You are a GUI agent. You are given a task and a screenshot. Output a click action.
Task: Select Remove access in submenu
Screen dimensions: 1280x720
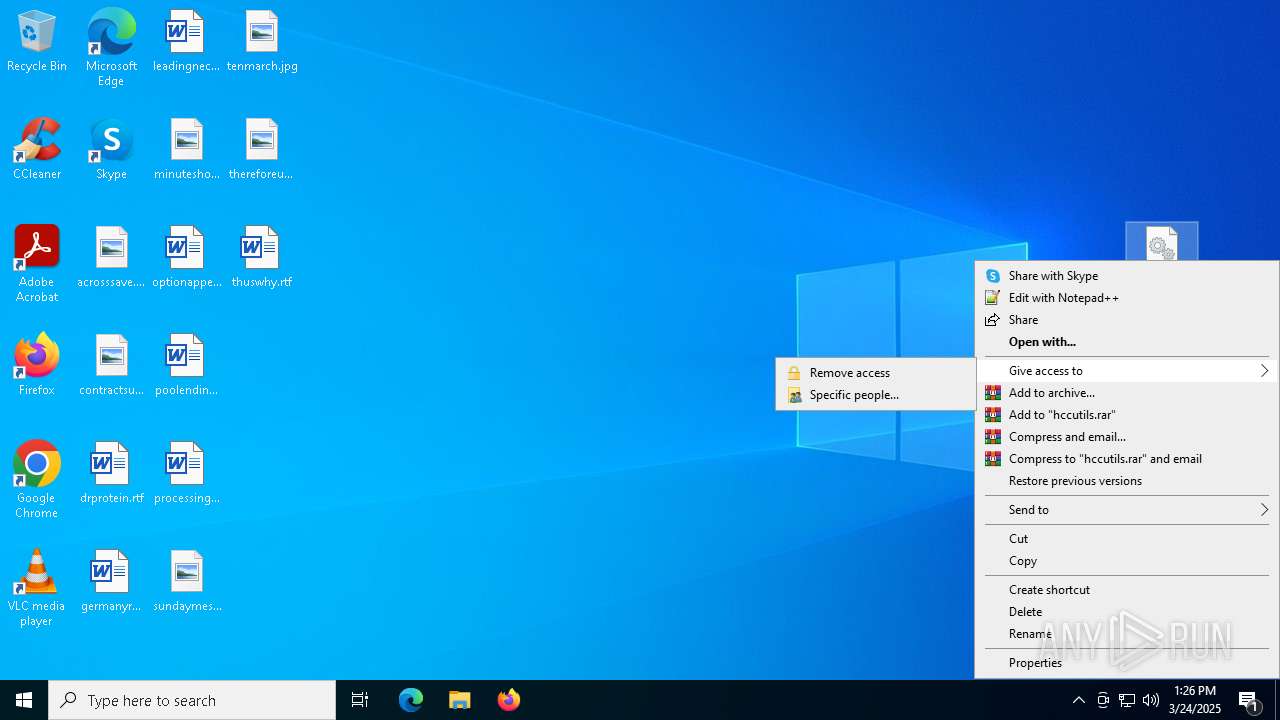pyautogui.click(x=876, y=373)
